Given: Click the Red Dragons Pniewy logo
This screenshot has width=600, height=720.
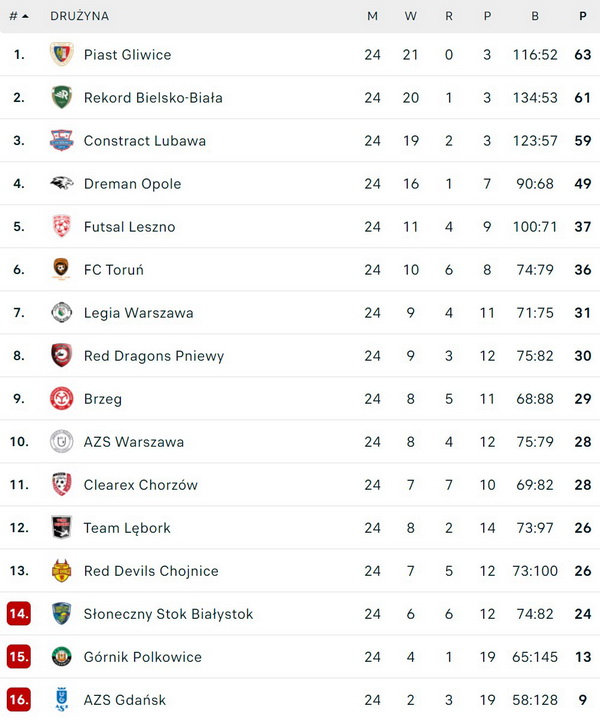Looking at the screenshot, I should point(62,356).
